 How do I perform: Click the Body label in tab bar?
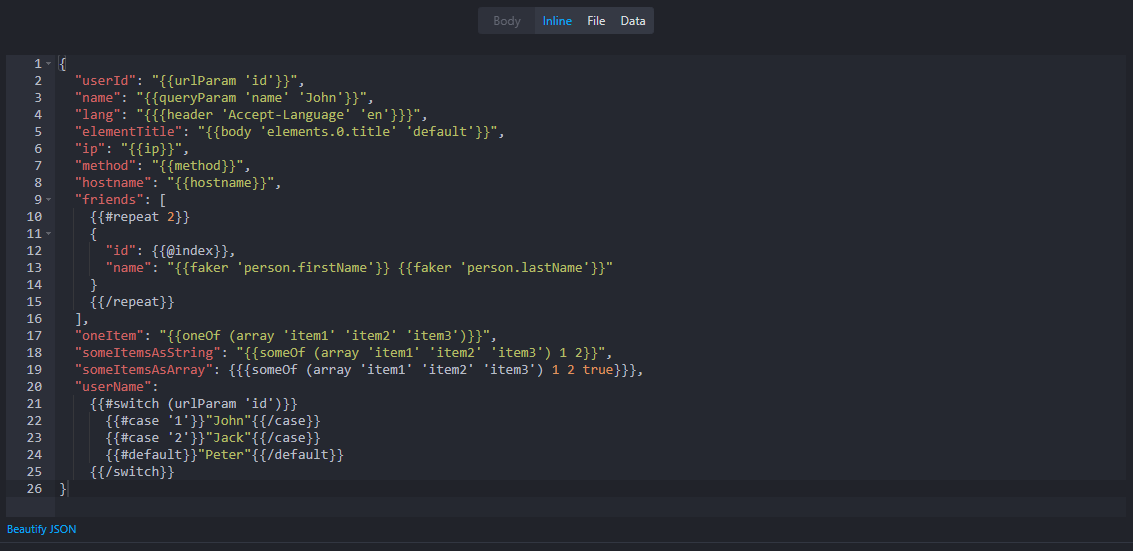pos(507,21)
